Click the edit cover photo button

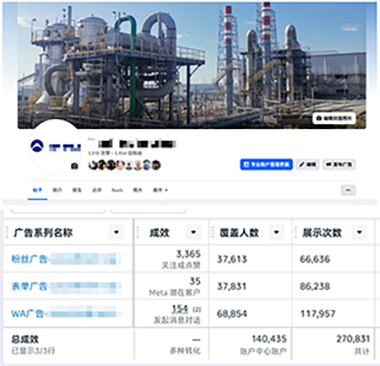(x=334, y=118)
